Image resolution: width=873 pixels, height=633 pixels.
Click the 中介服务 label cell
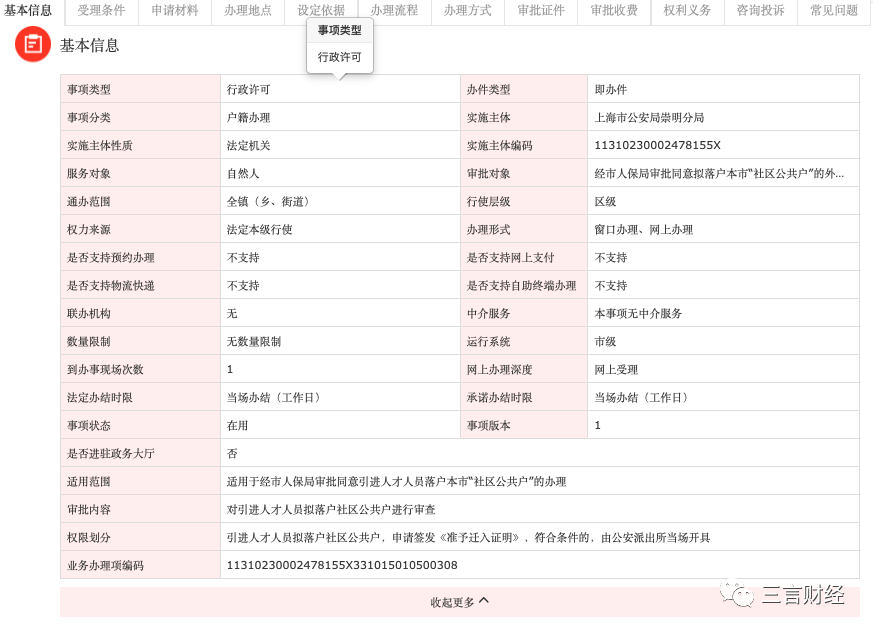pyautogui.click(x=524, y=313)
